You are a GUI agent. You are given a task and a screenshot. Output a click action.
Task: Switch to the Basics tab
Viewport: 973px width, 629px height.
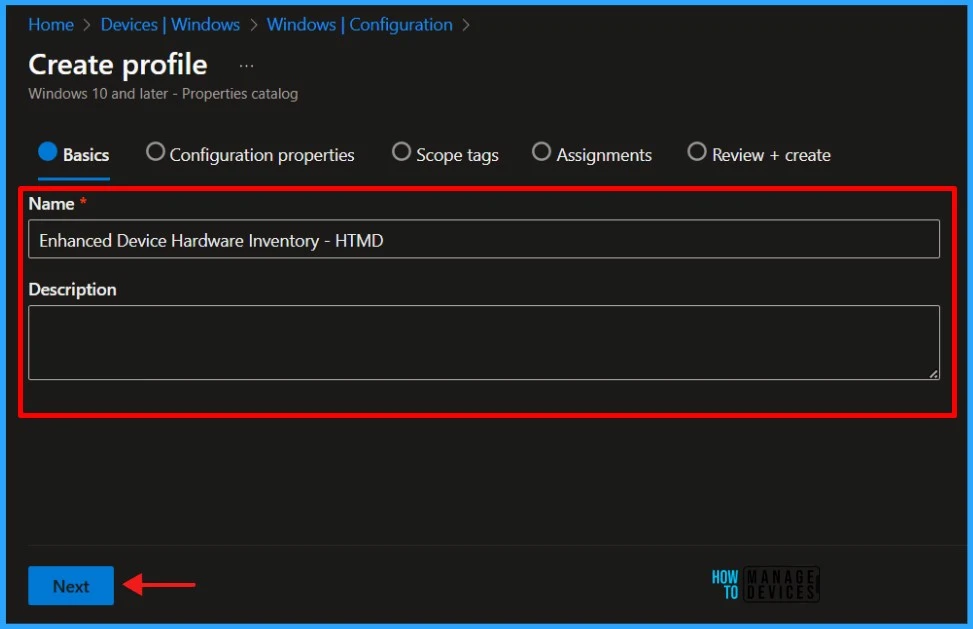pyautogui.click(x=74, y=154)
